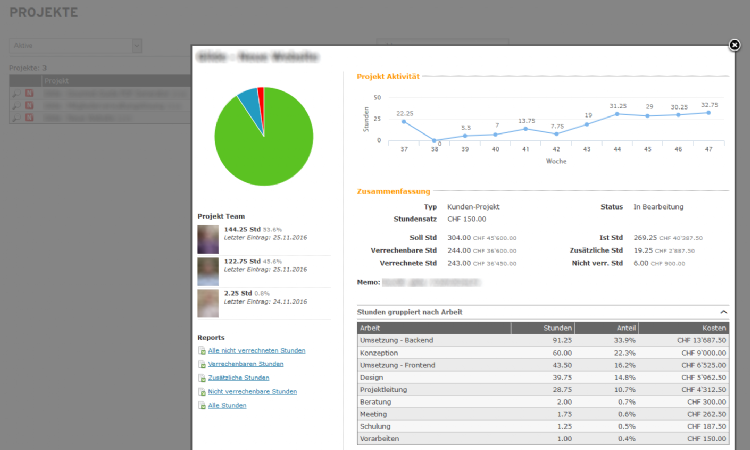Screen dimensions: 750x450
Task: Click file icon next to Zusätzliche Stunden
Action: click(202, 378)
